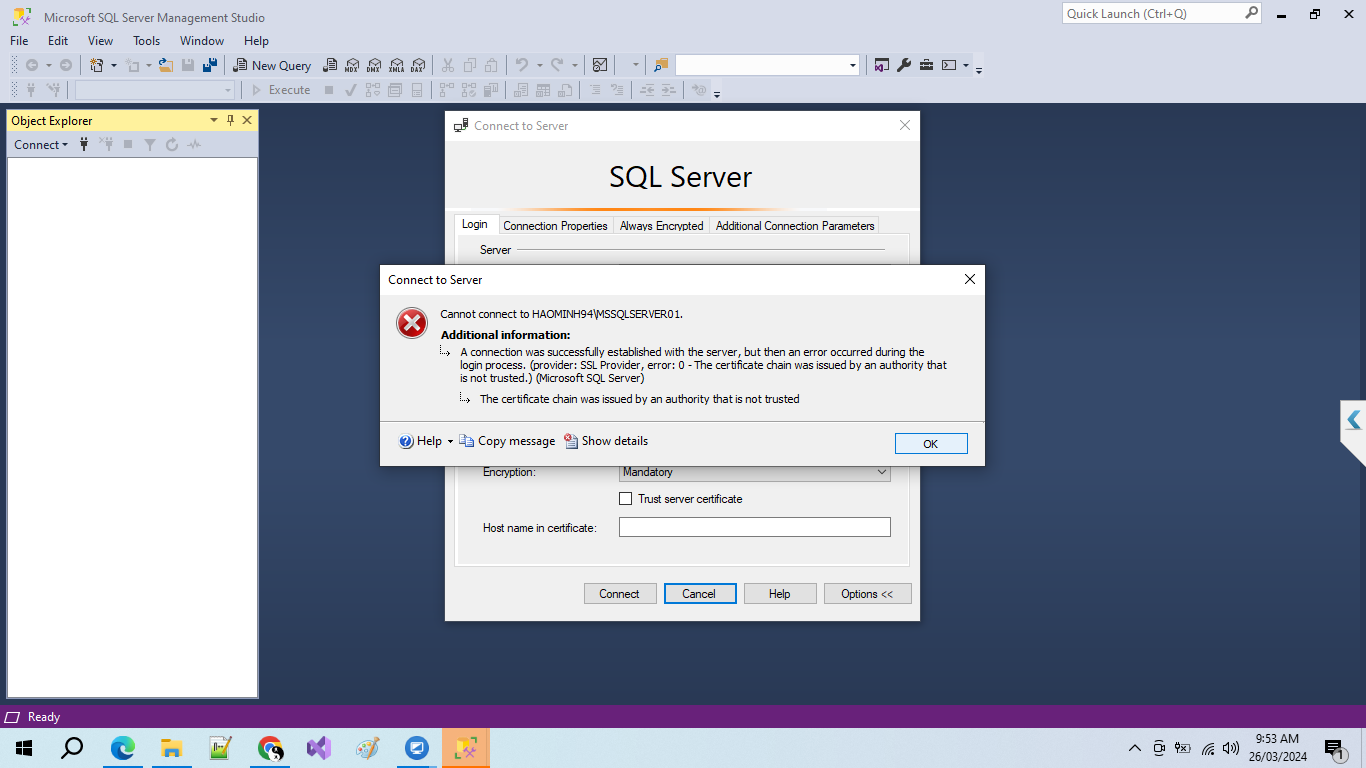Expand the command window icon dropdown arrow
This screenshot has width=1366, height=768.
[966, 65]
